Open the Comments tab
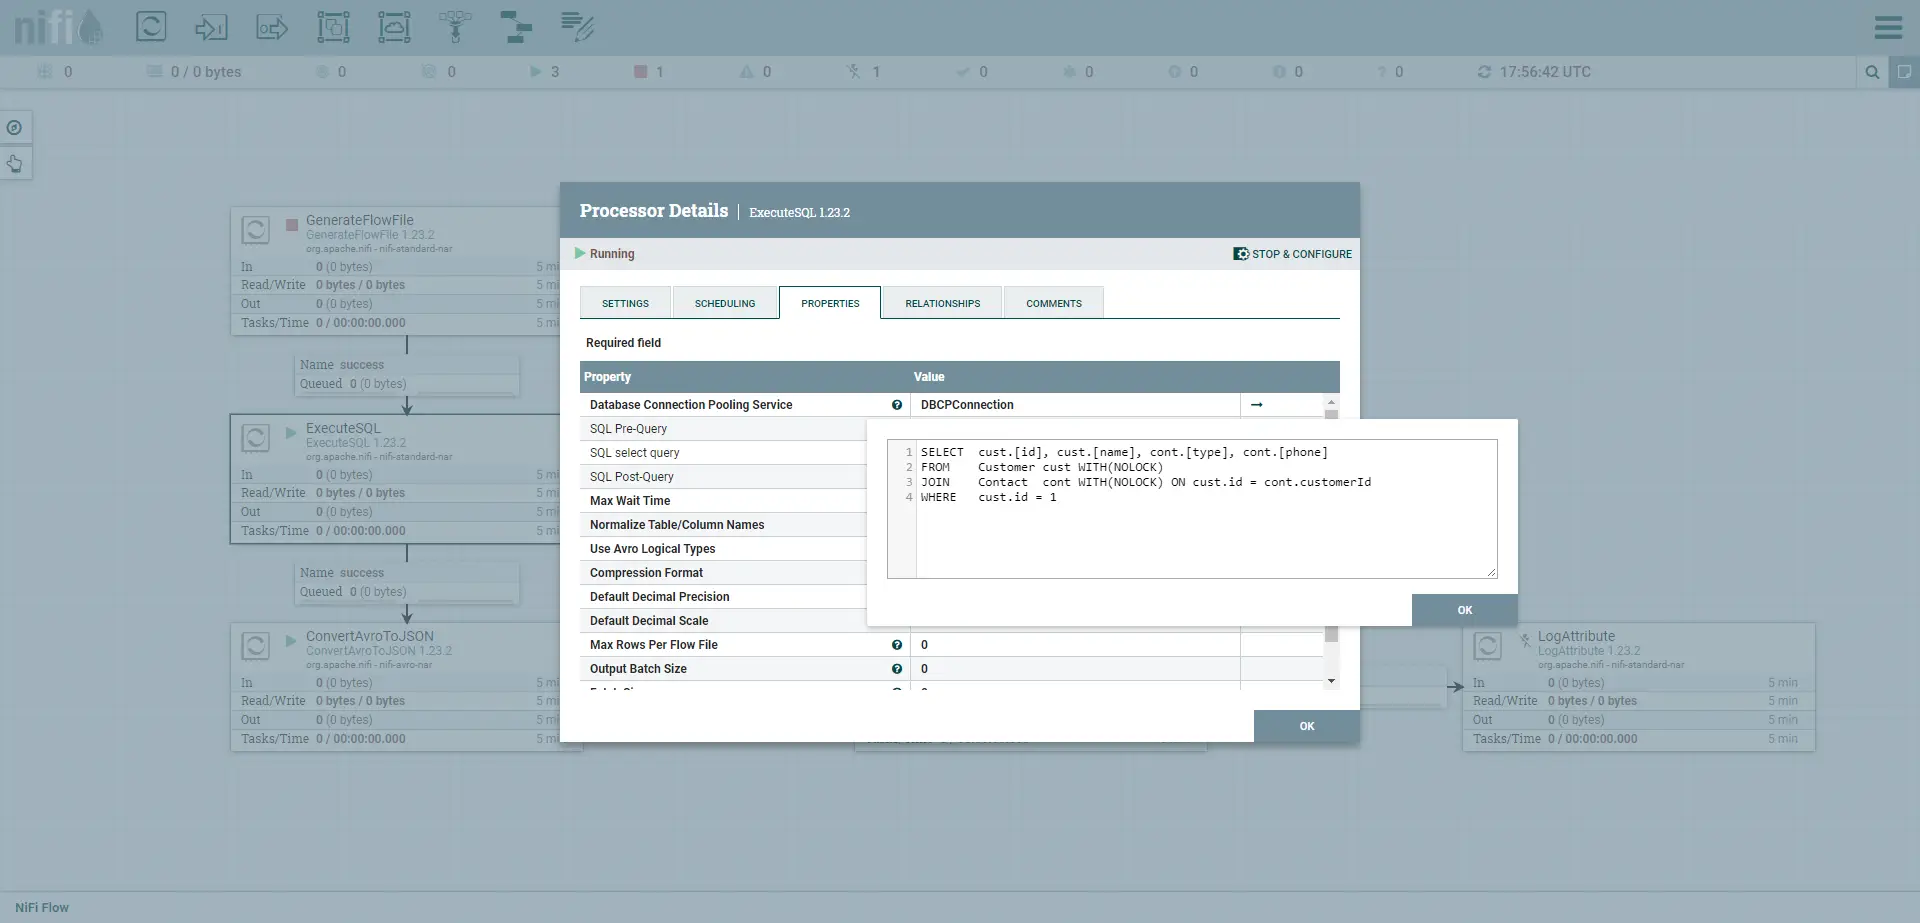This screenshot has width=1920, height=923. click(x=1053, y=303)
